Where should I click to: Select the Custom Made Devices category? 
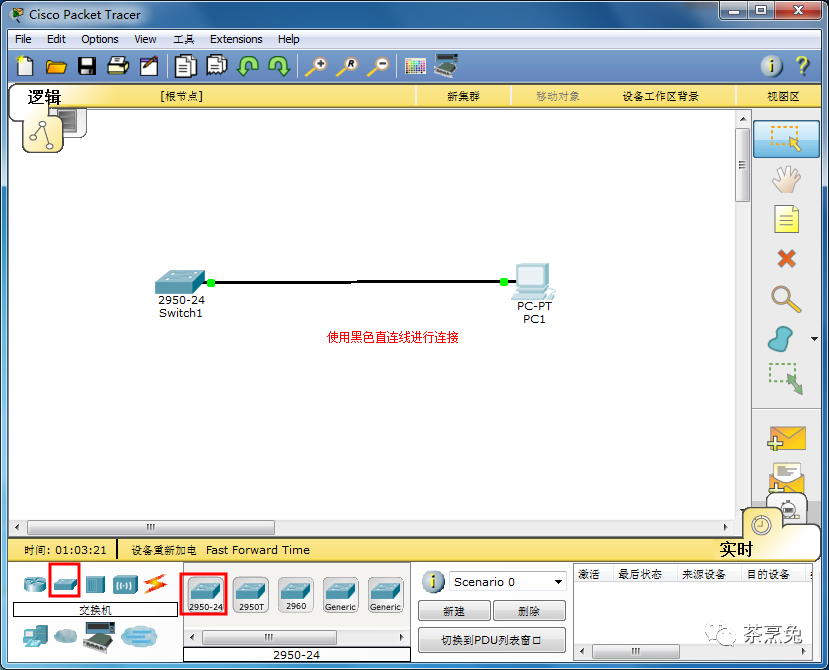99,636
